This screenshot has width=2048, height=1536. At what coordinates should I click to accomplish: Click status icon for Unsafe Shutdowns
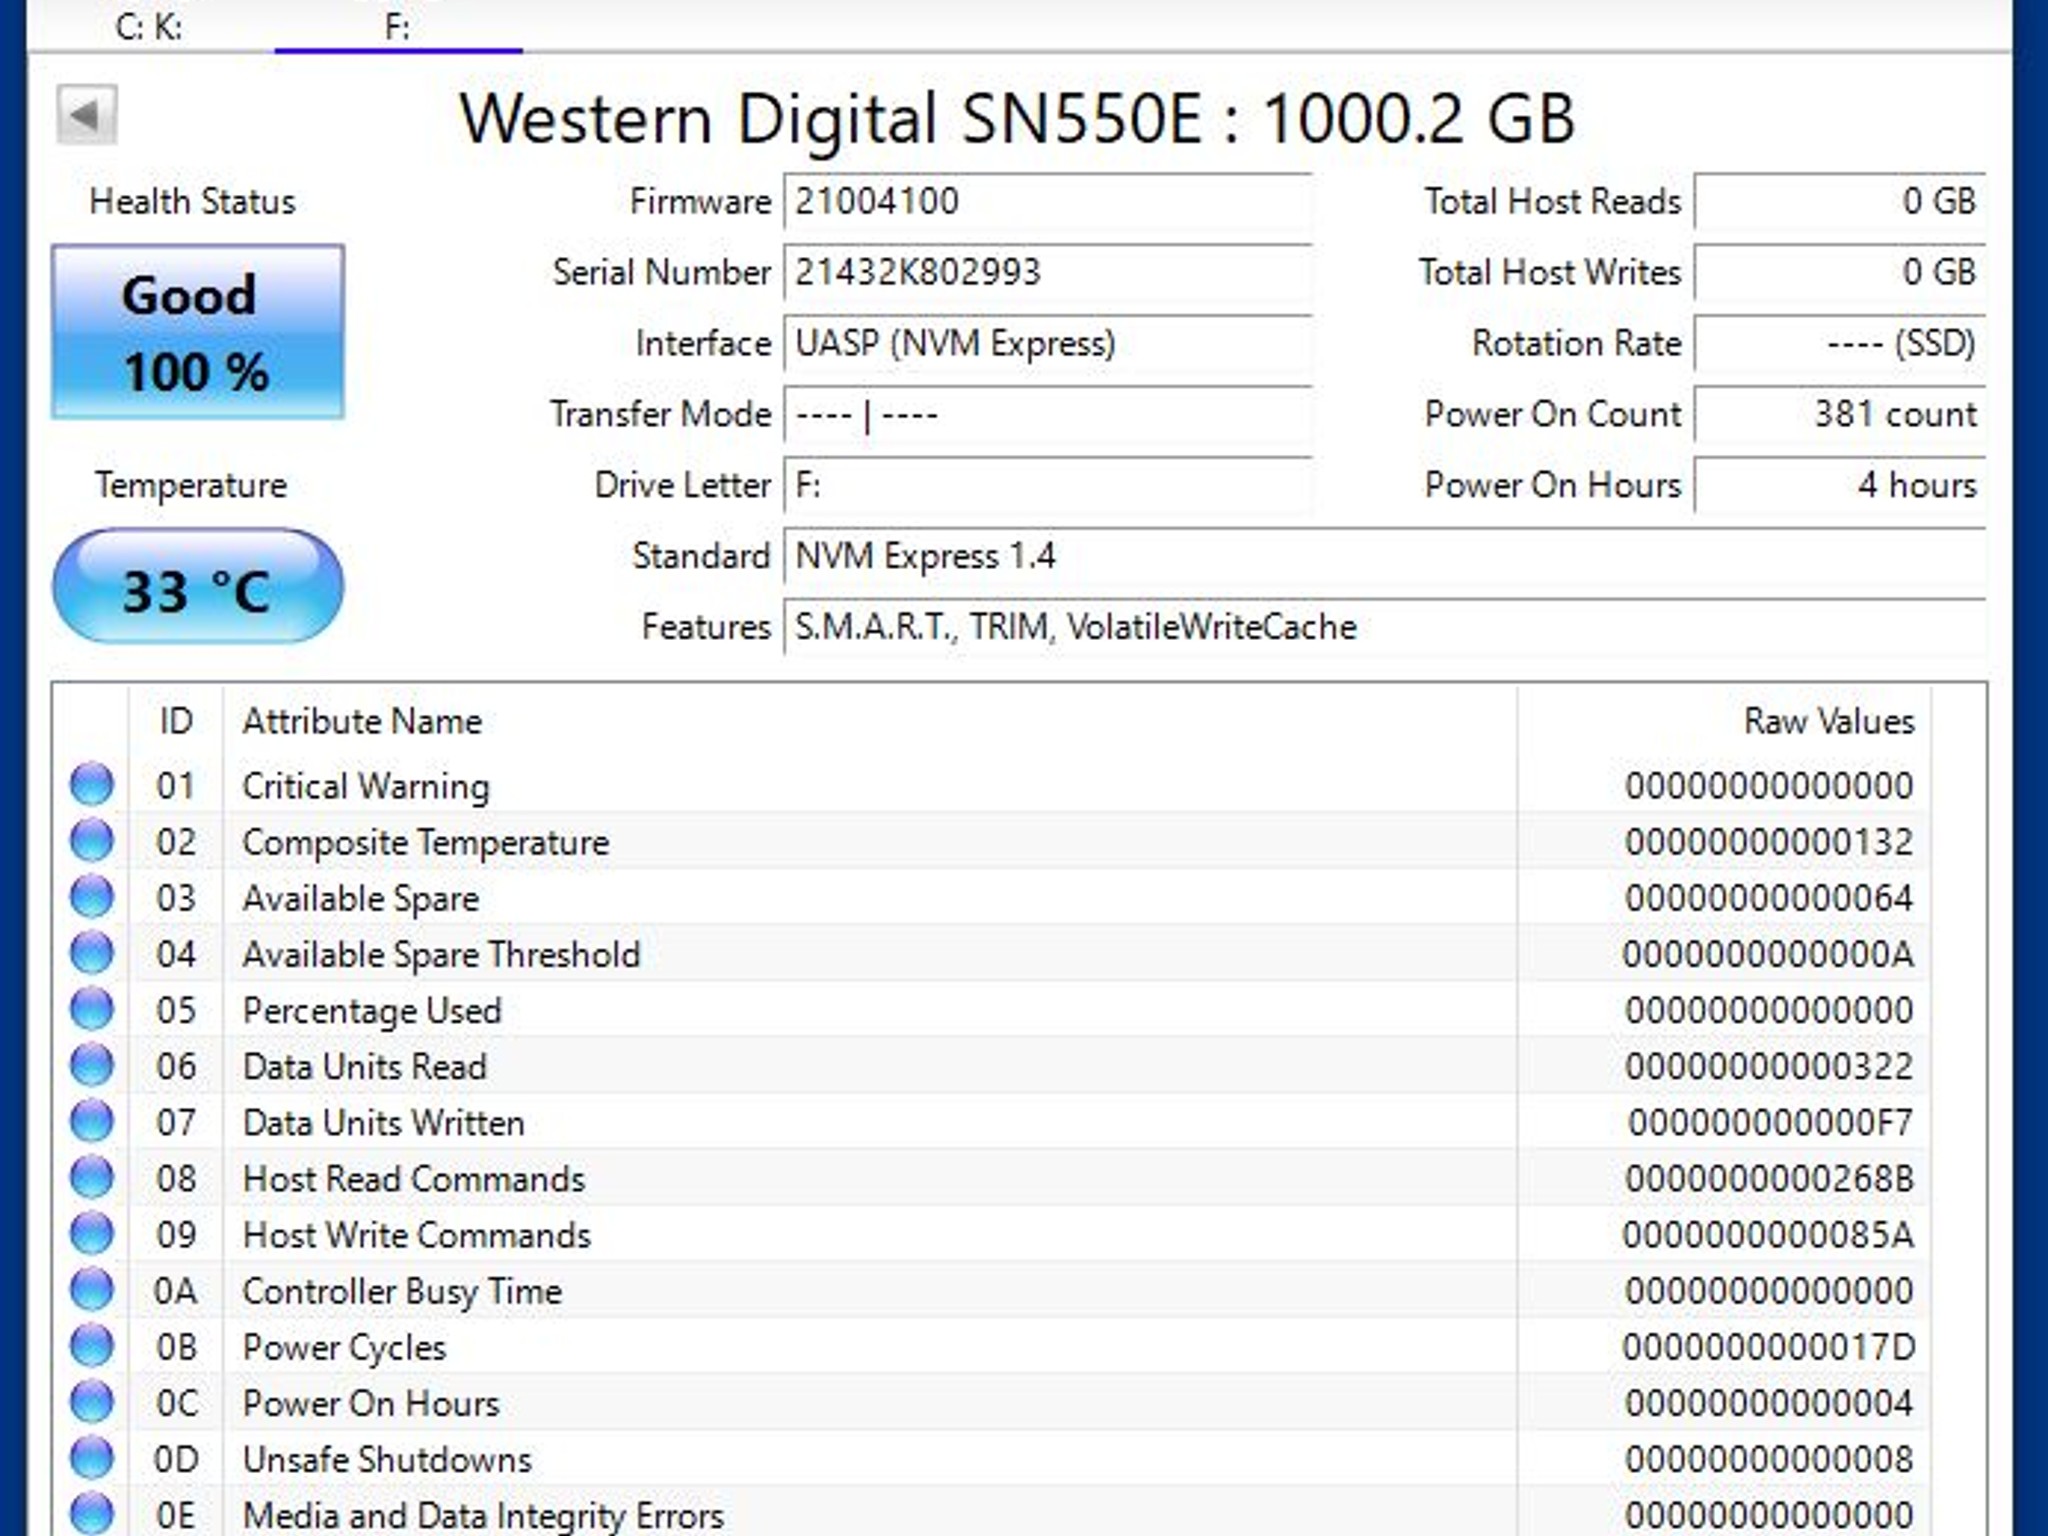pyautogui.click(x=92, y=1458)
